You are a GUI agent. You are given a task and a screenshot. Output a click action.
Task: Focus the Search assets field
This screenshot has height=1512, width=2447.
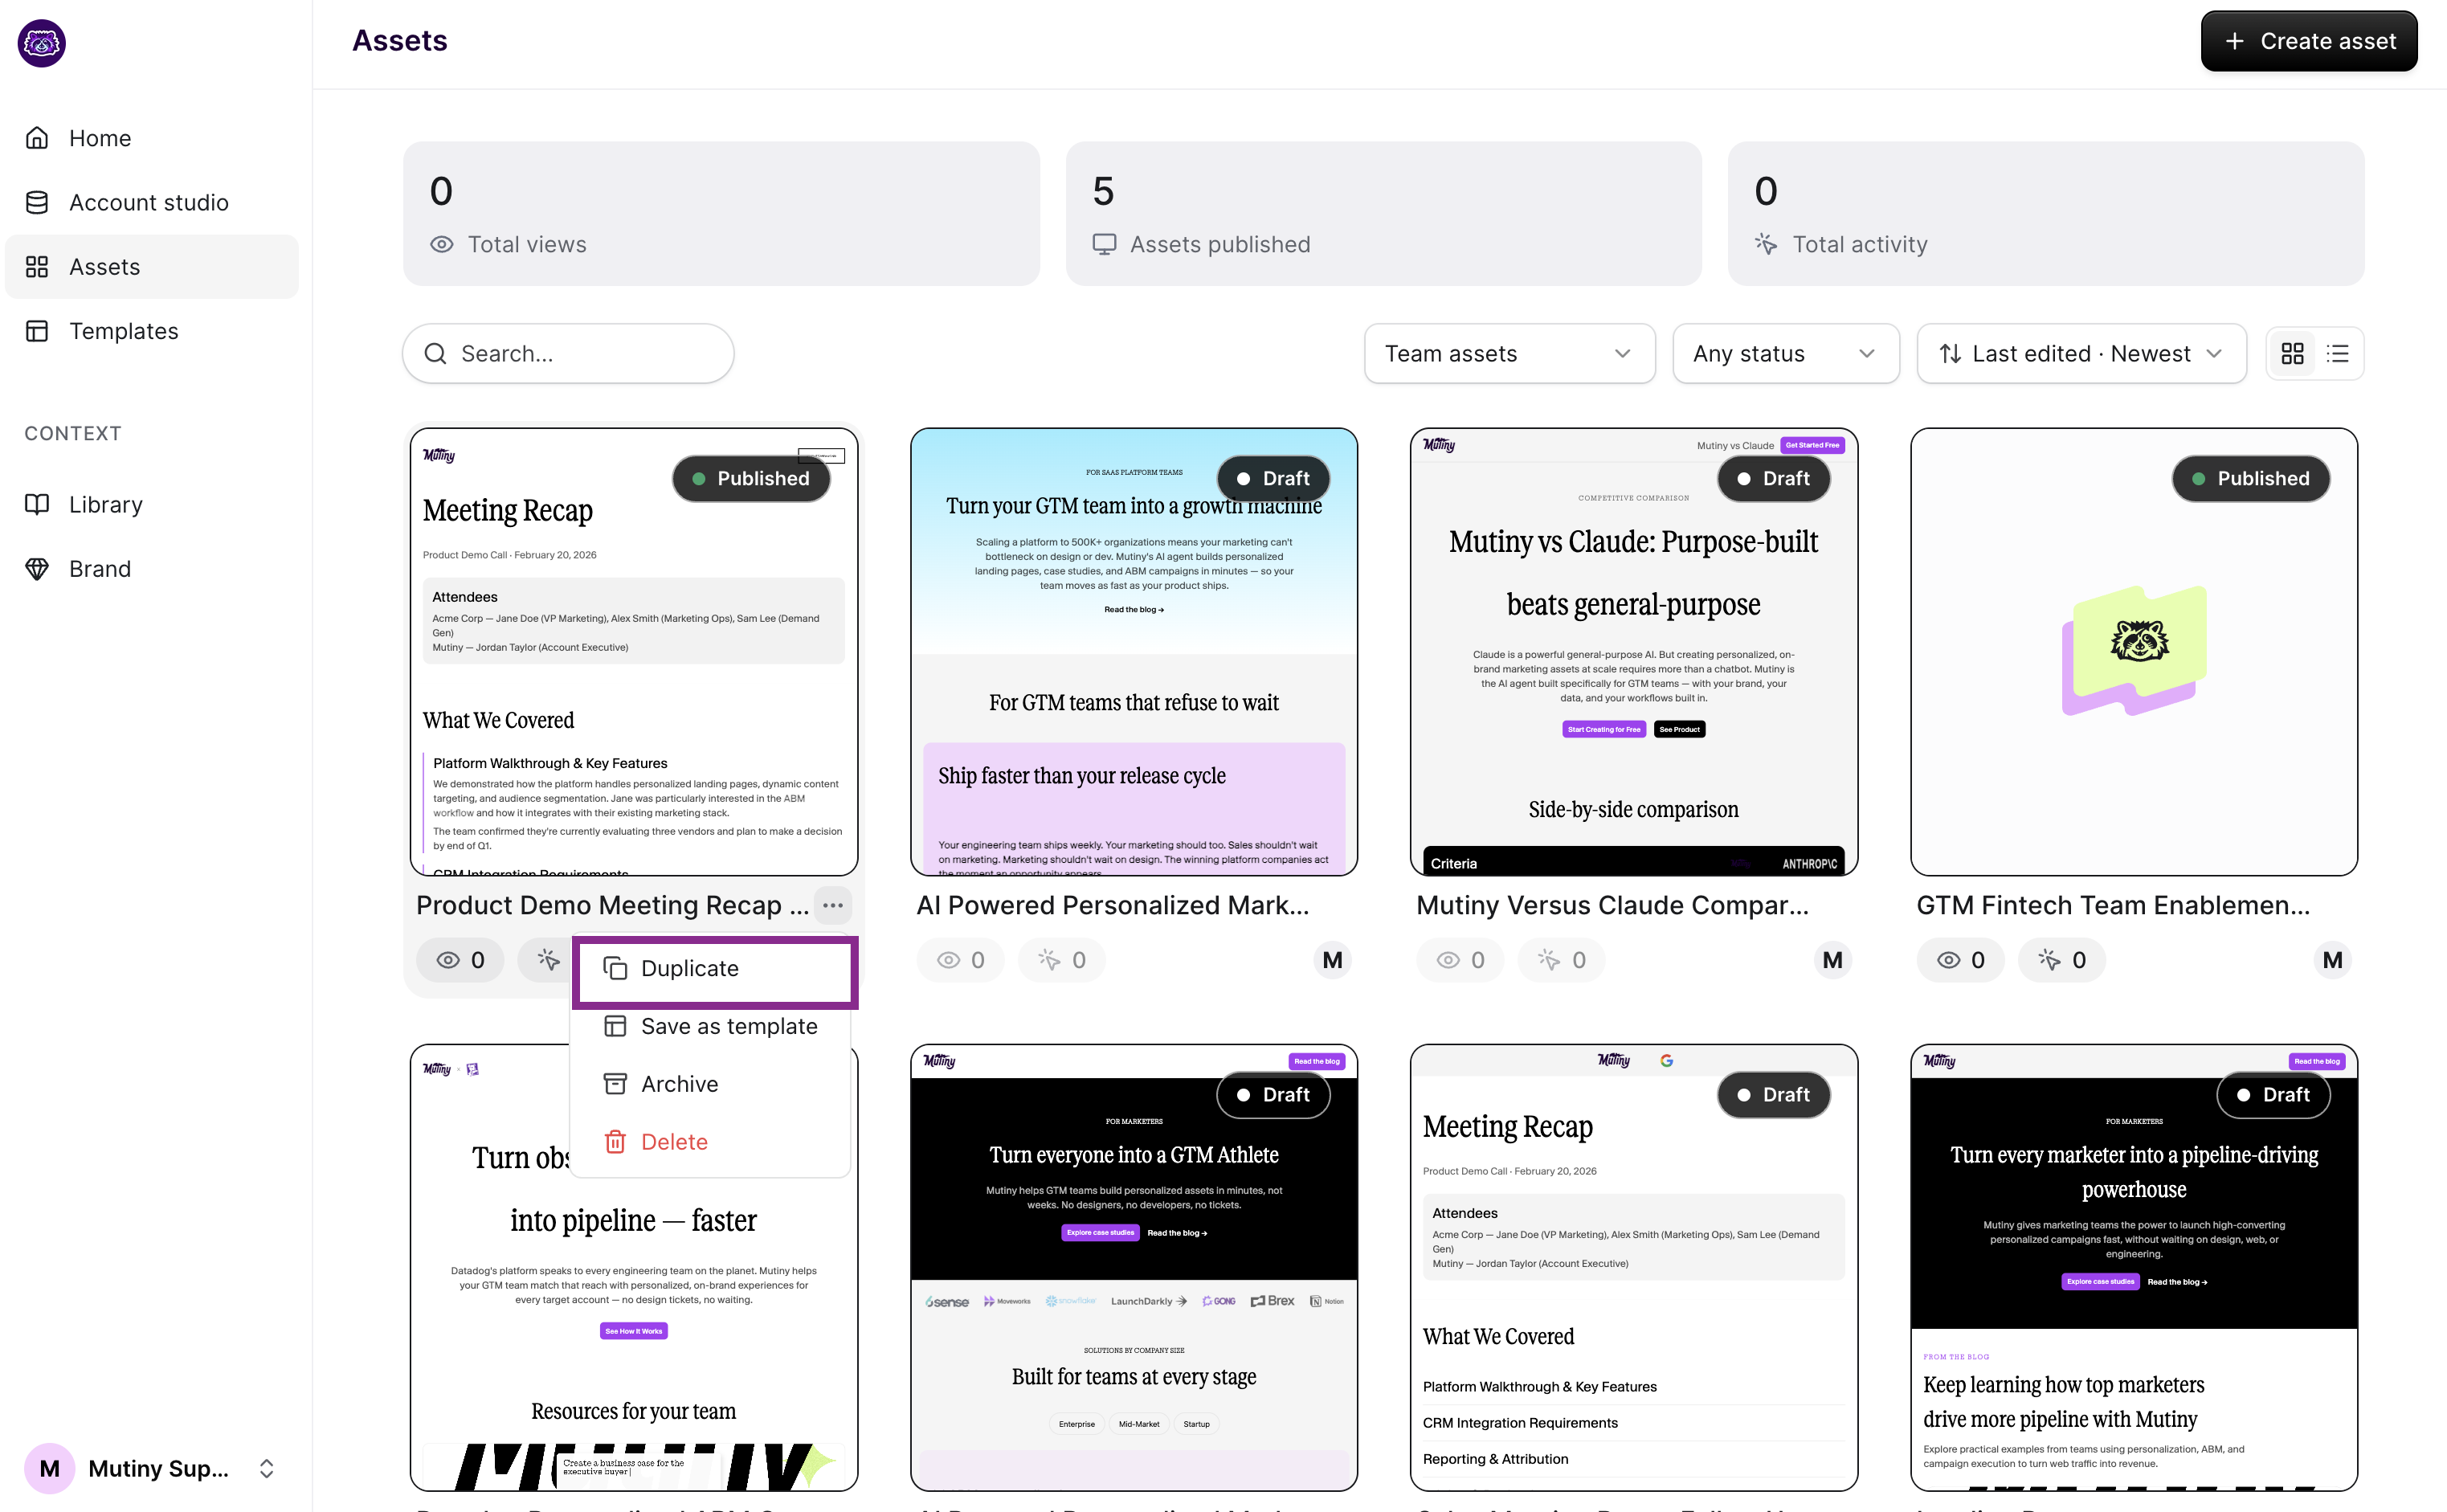click(x=568, y=353)
